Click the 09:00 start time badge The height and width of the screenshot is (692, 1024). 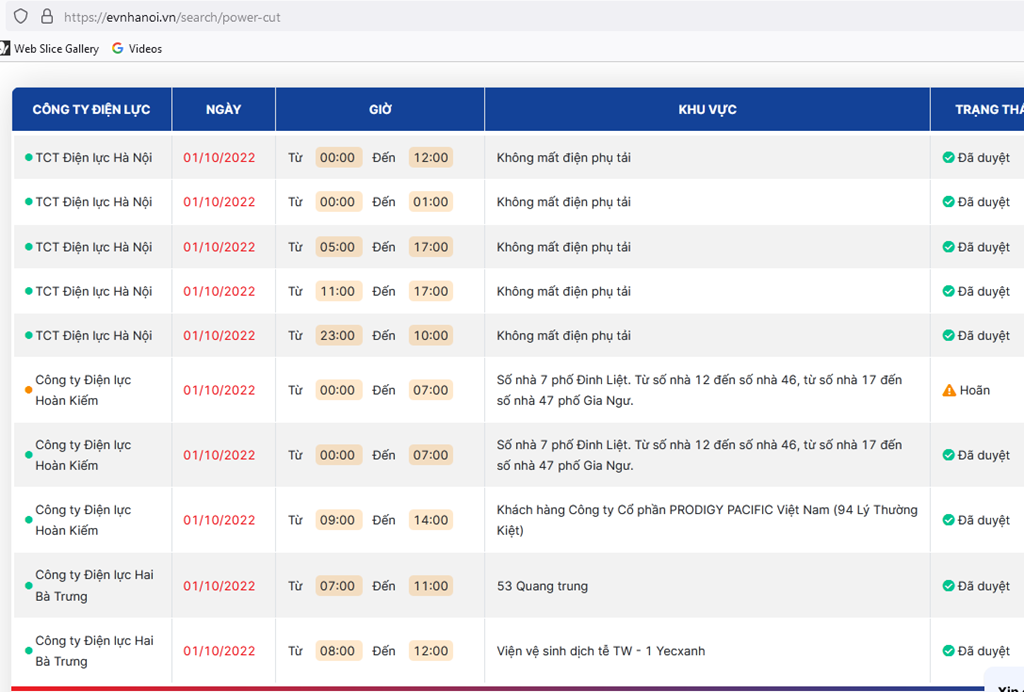coord(338,520)
